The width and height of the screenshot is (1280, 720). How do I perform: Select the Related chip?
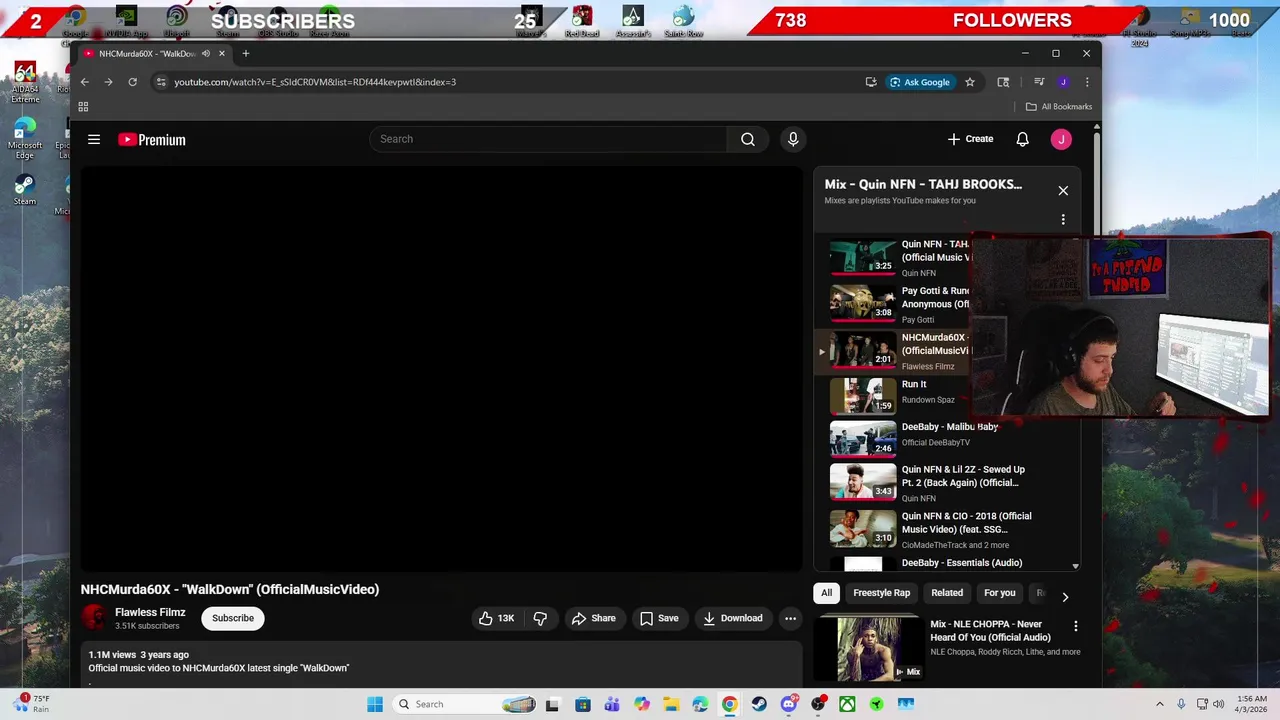(947, 593)
